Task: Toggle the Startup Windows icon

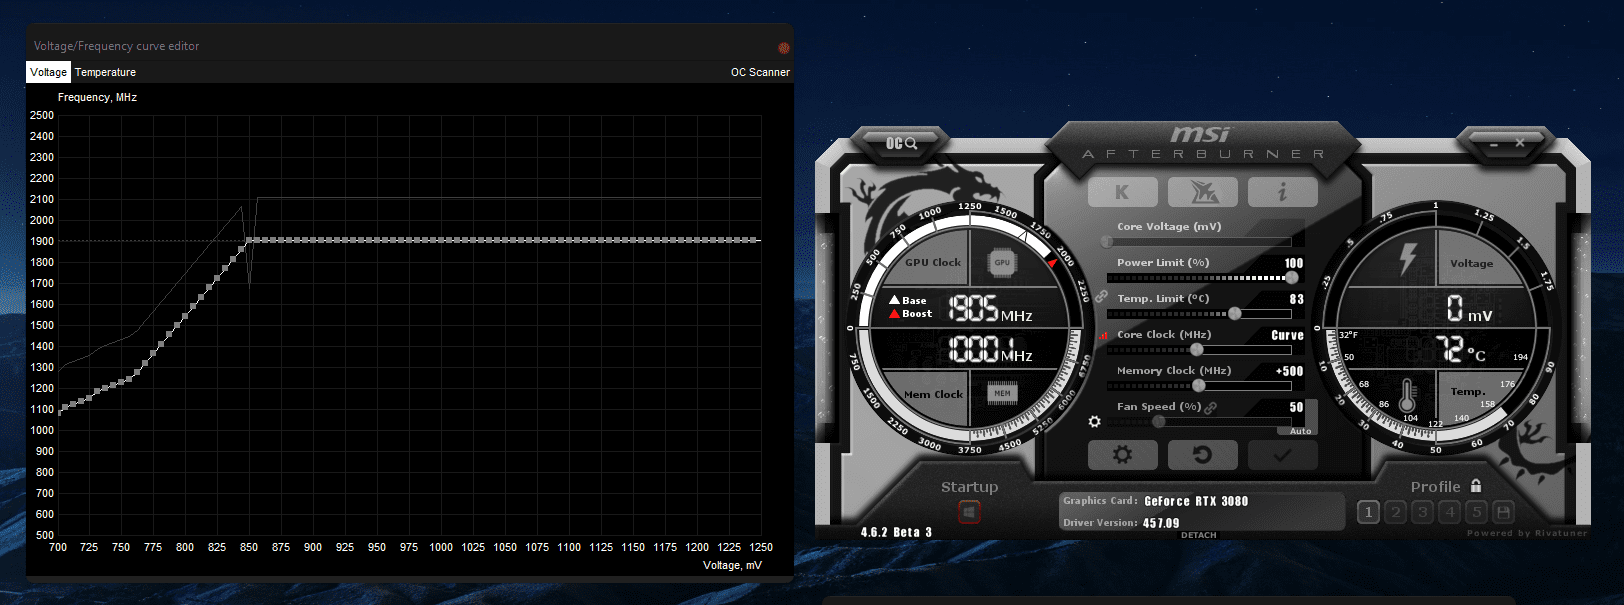Action: (x=969, y=512)
